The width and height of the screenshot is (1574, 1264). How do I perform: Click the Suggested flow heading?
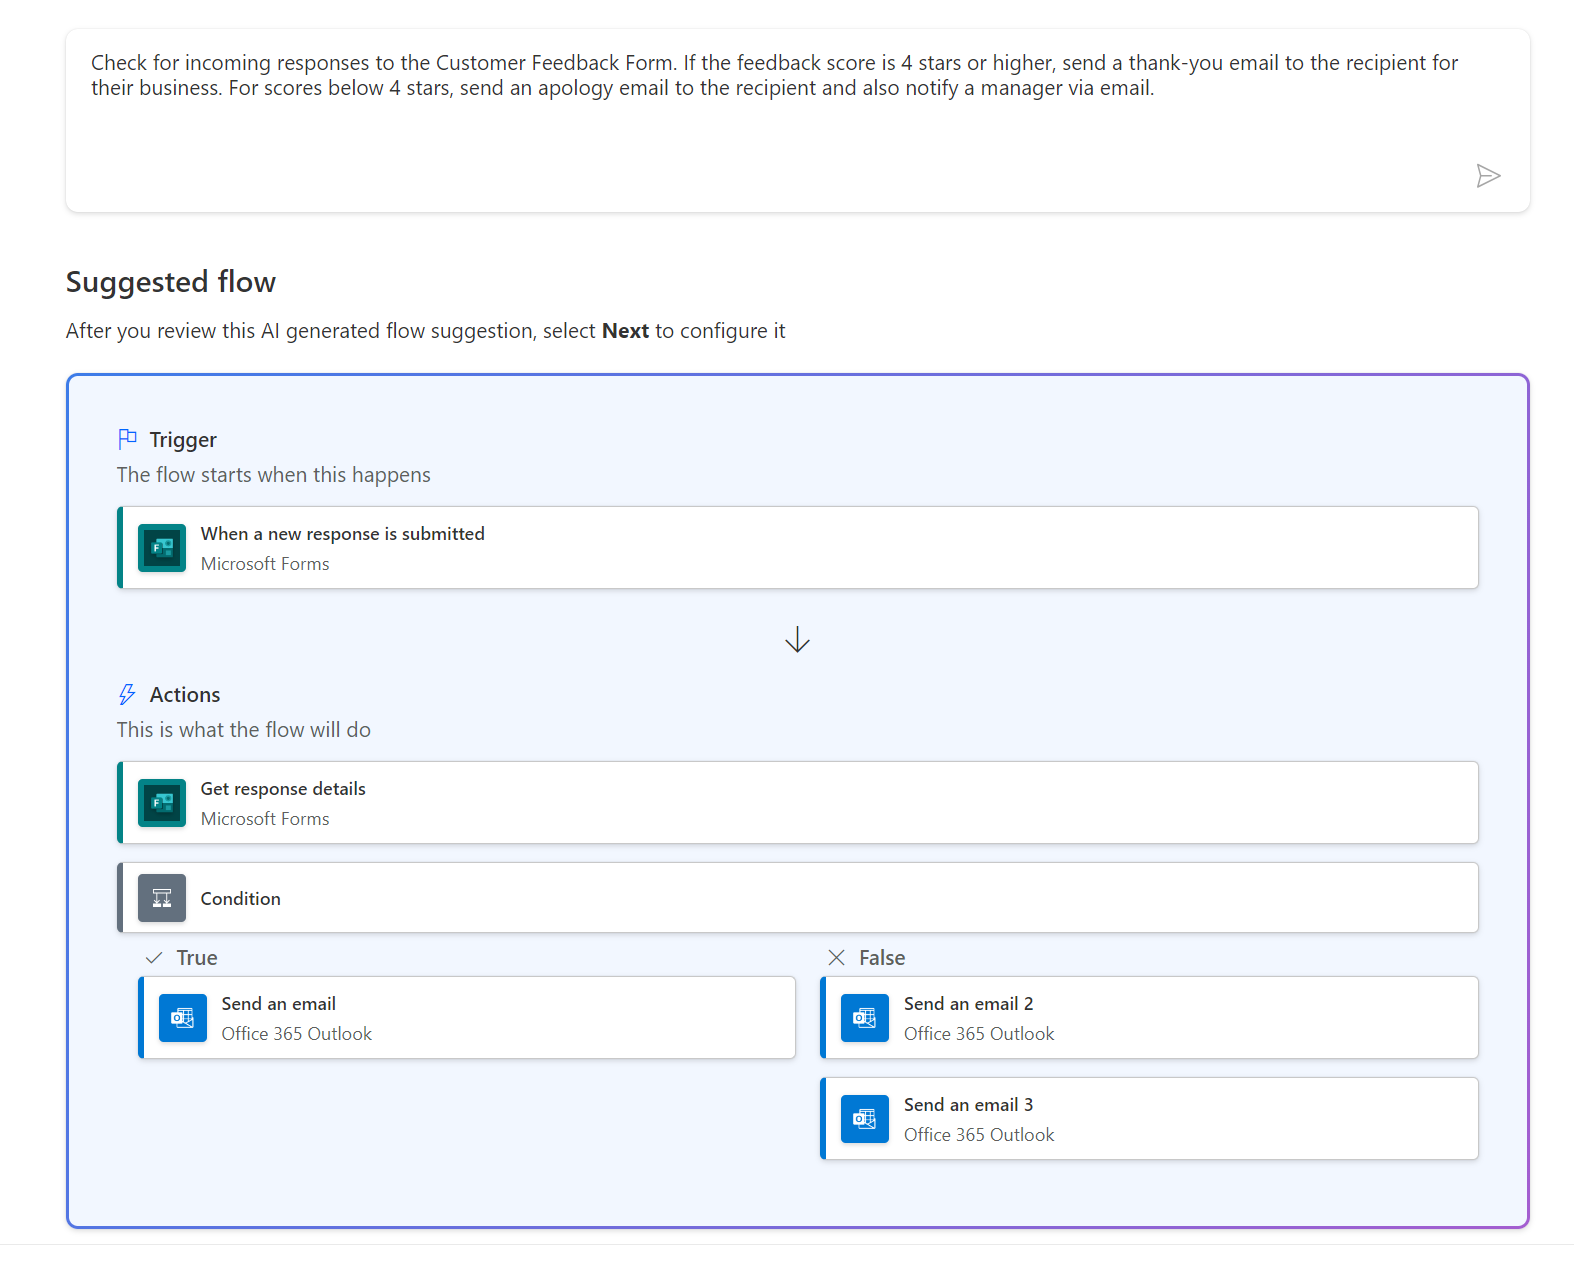coord(171,282)
